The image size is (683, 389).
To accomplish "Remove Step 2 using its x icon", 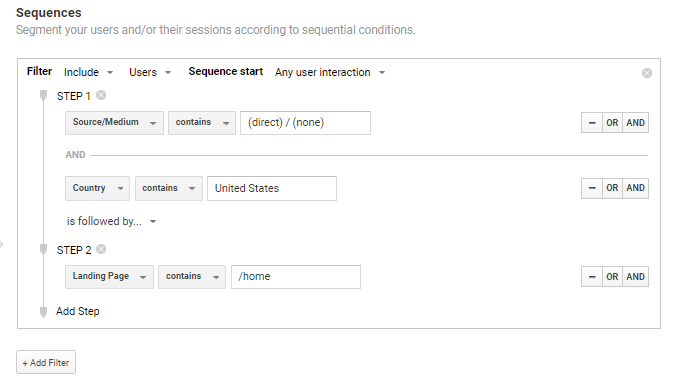I will (x=101, y=249).
